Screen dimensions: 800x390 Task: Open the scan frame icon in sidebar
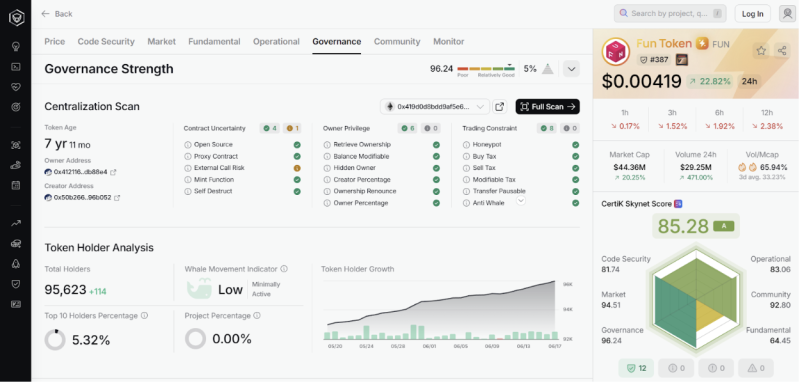coord(16,145)
